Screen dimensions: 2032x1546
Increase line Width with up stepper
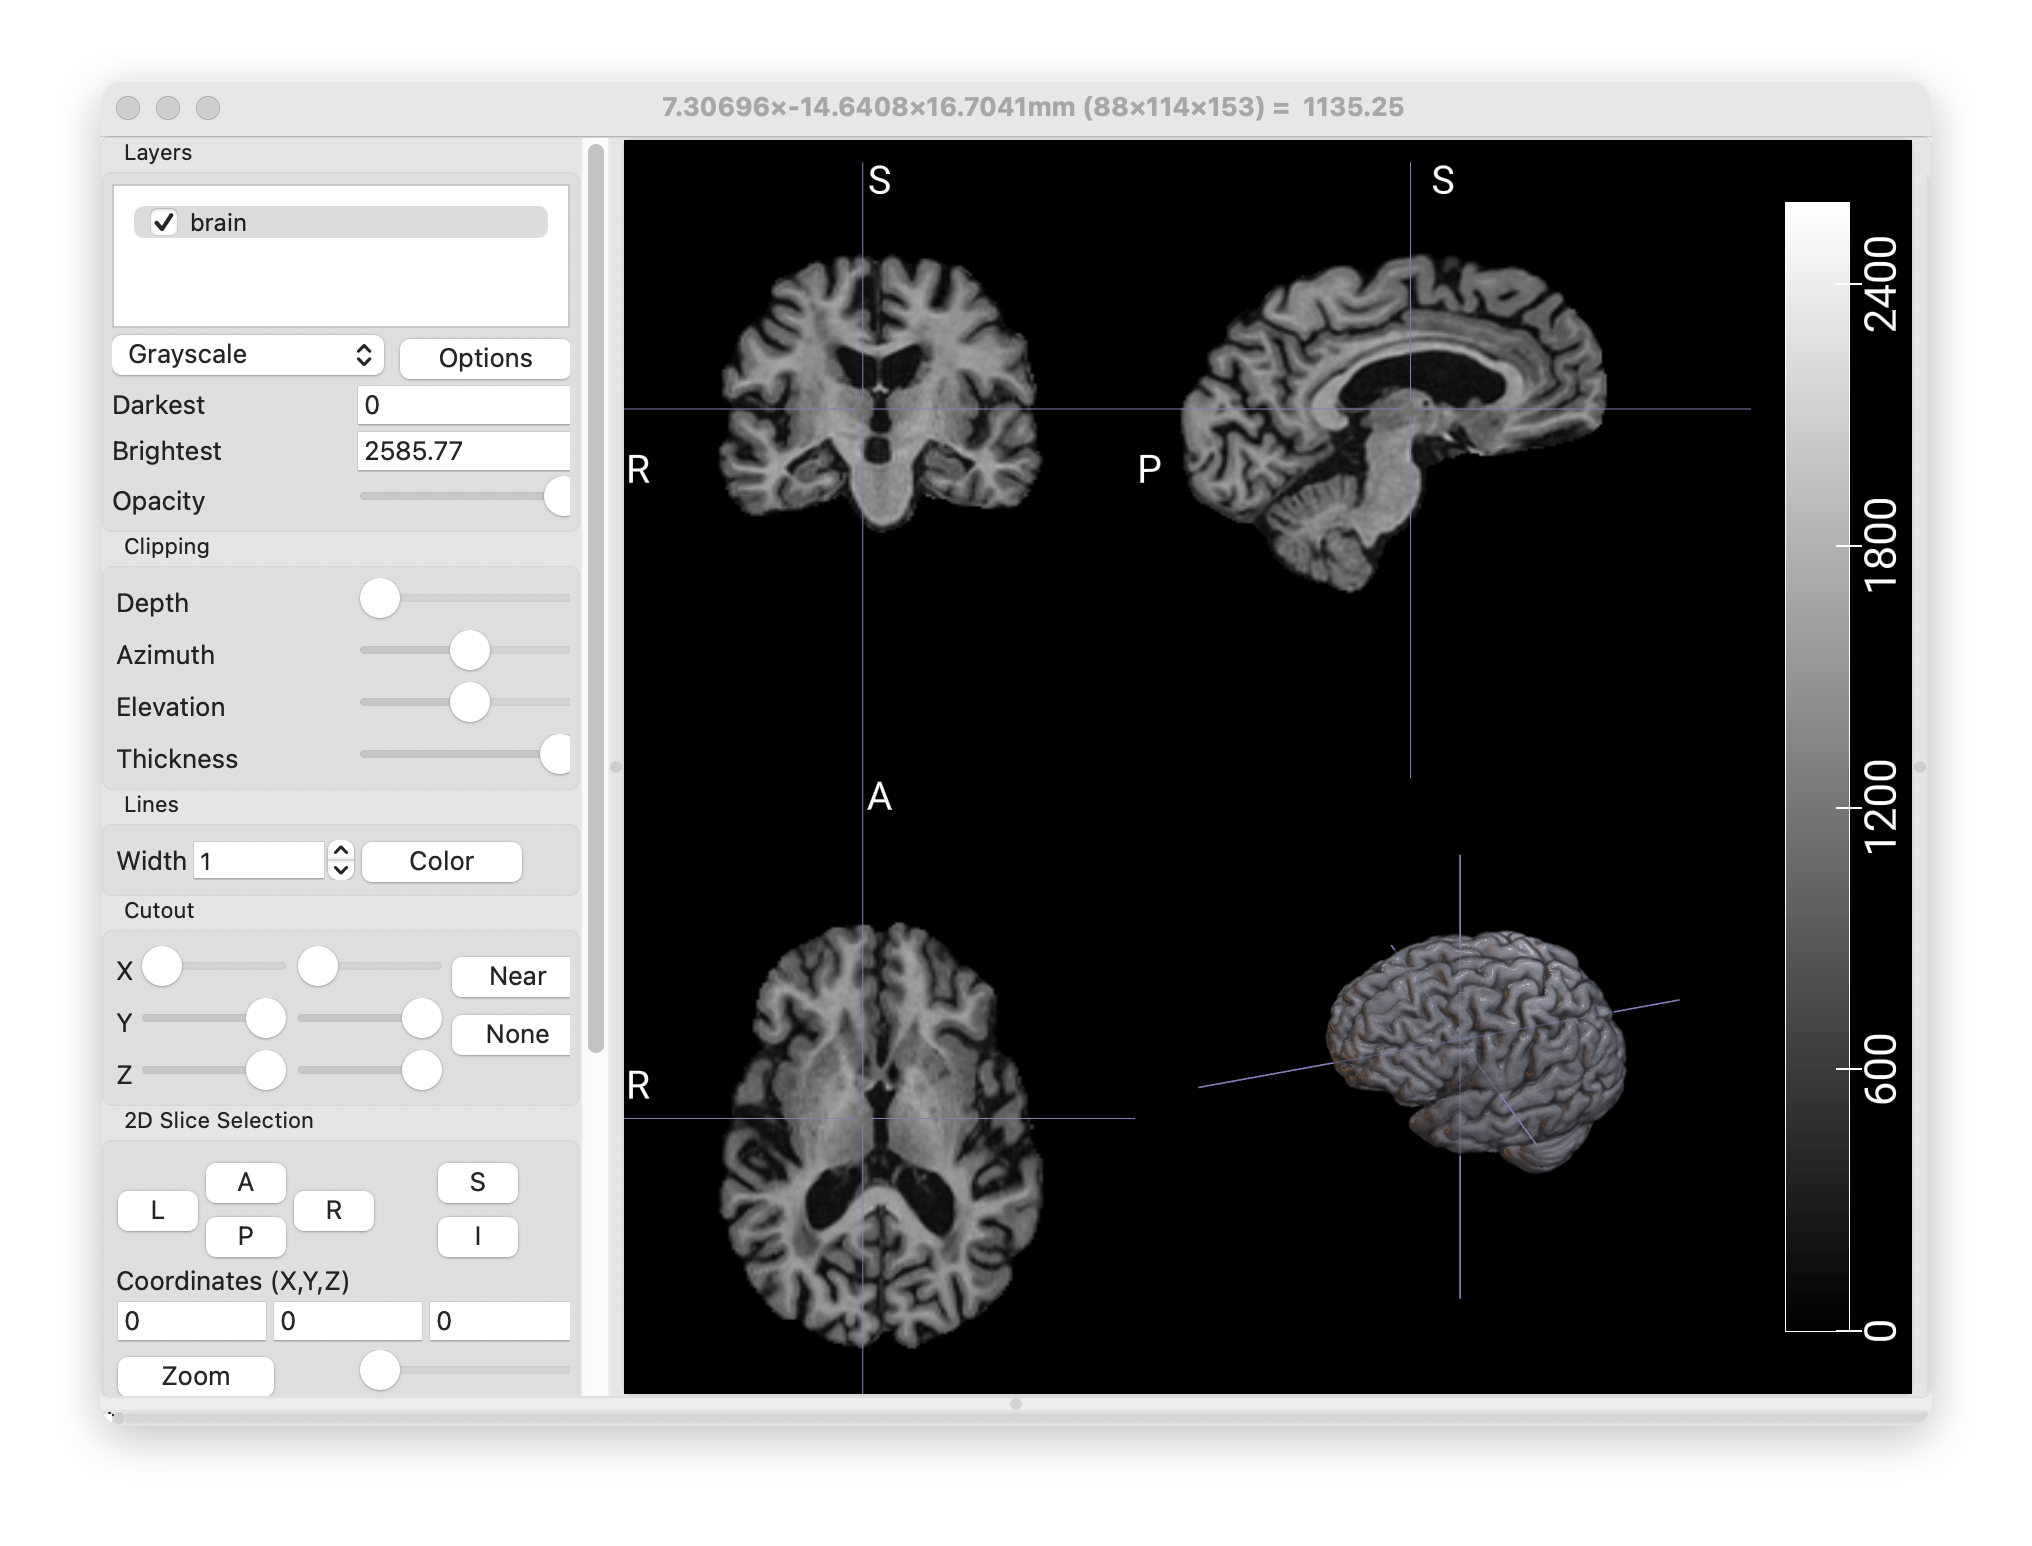click(341, 851)
